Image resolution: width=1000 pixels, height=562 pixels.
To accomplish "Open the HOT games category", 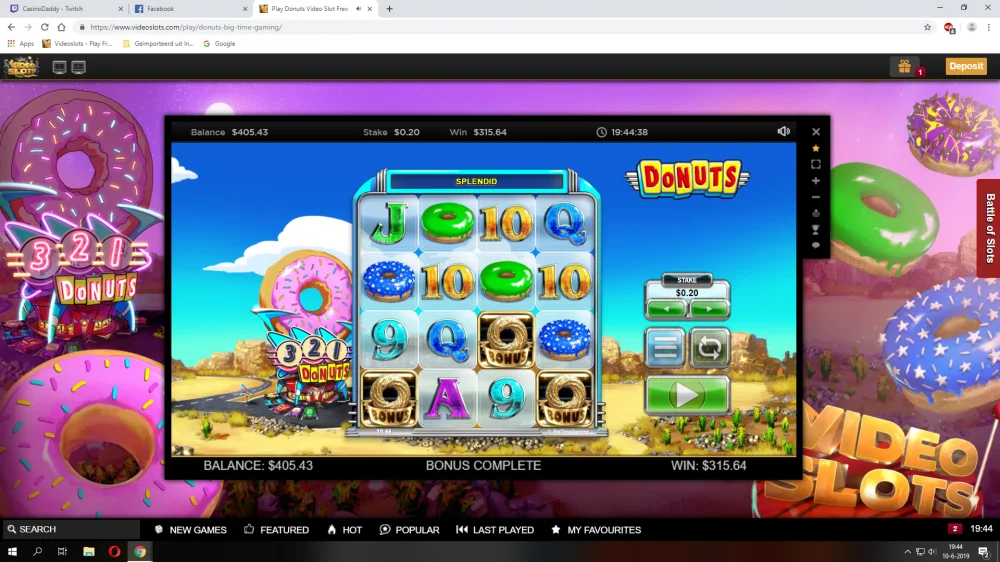I will [x=344, y=529].
